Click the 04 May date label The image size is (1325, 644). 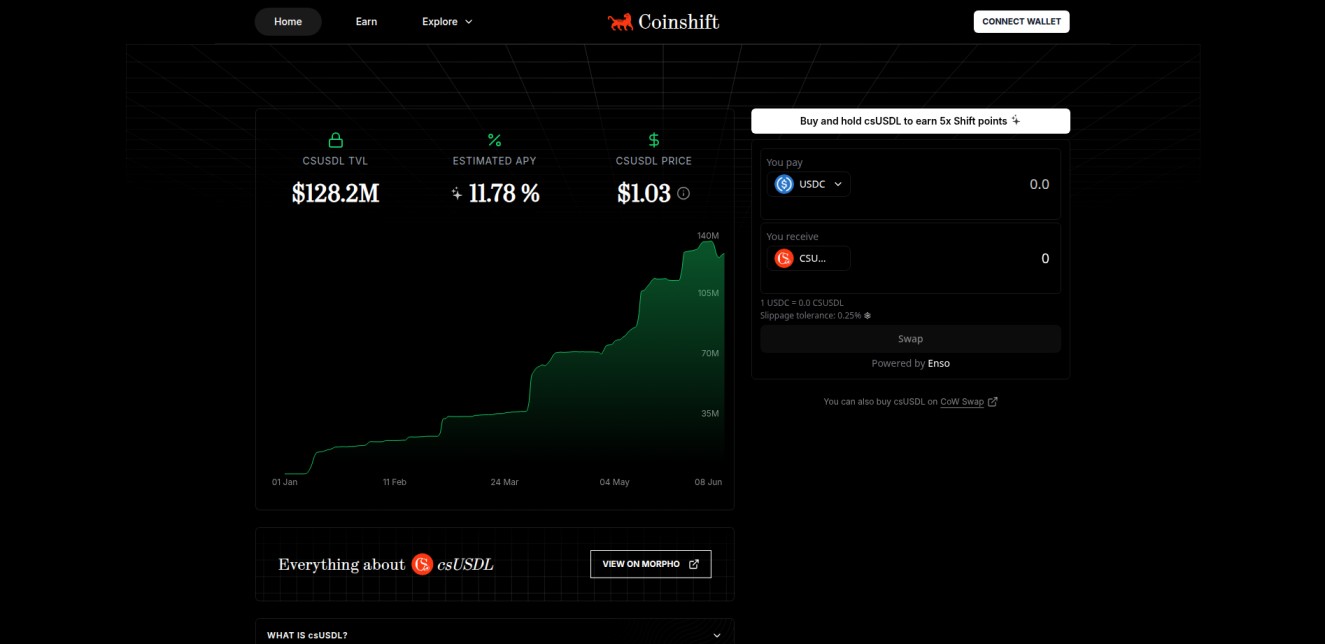click(x=614, y=482)
